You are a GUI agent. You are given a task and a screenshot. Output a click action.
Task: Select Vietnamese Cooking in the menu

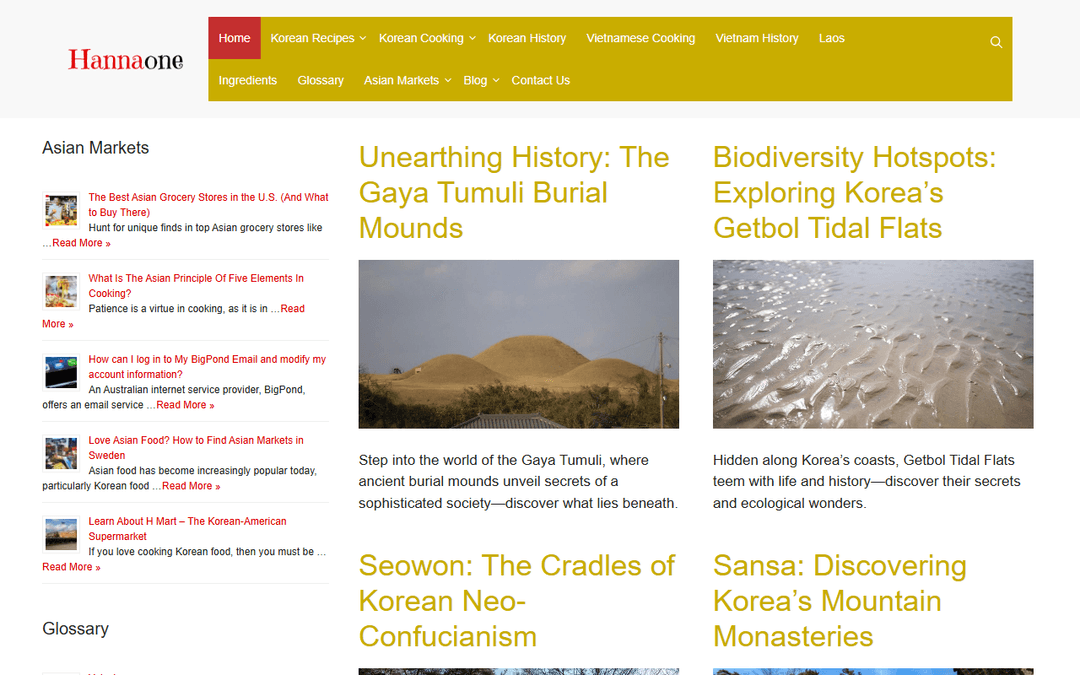click(641, 38)
